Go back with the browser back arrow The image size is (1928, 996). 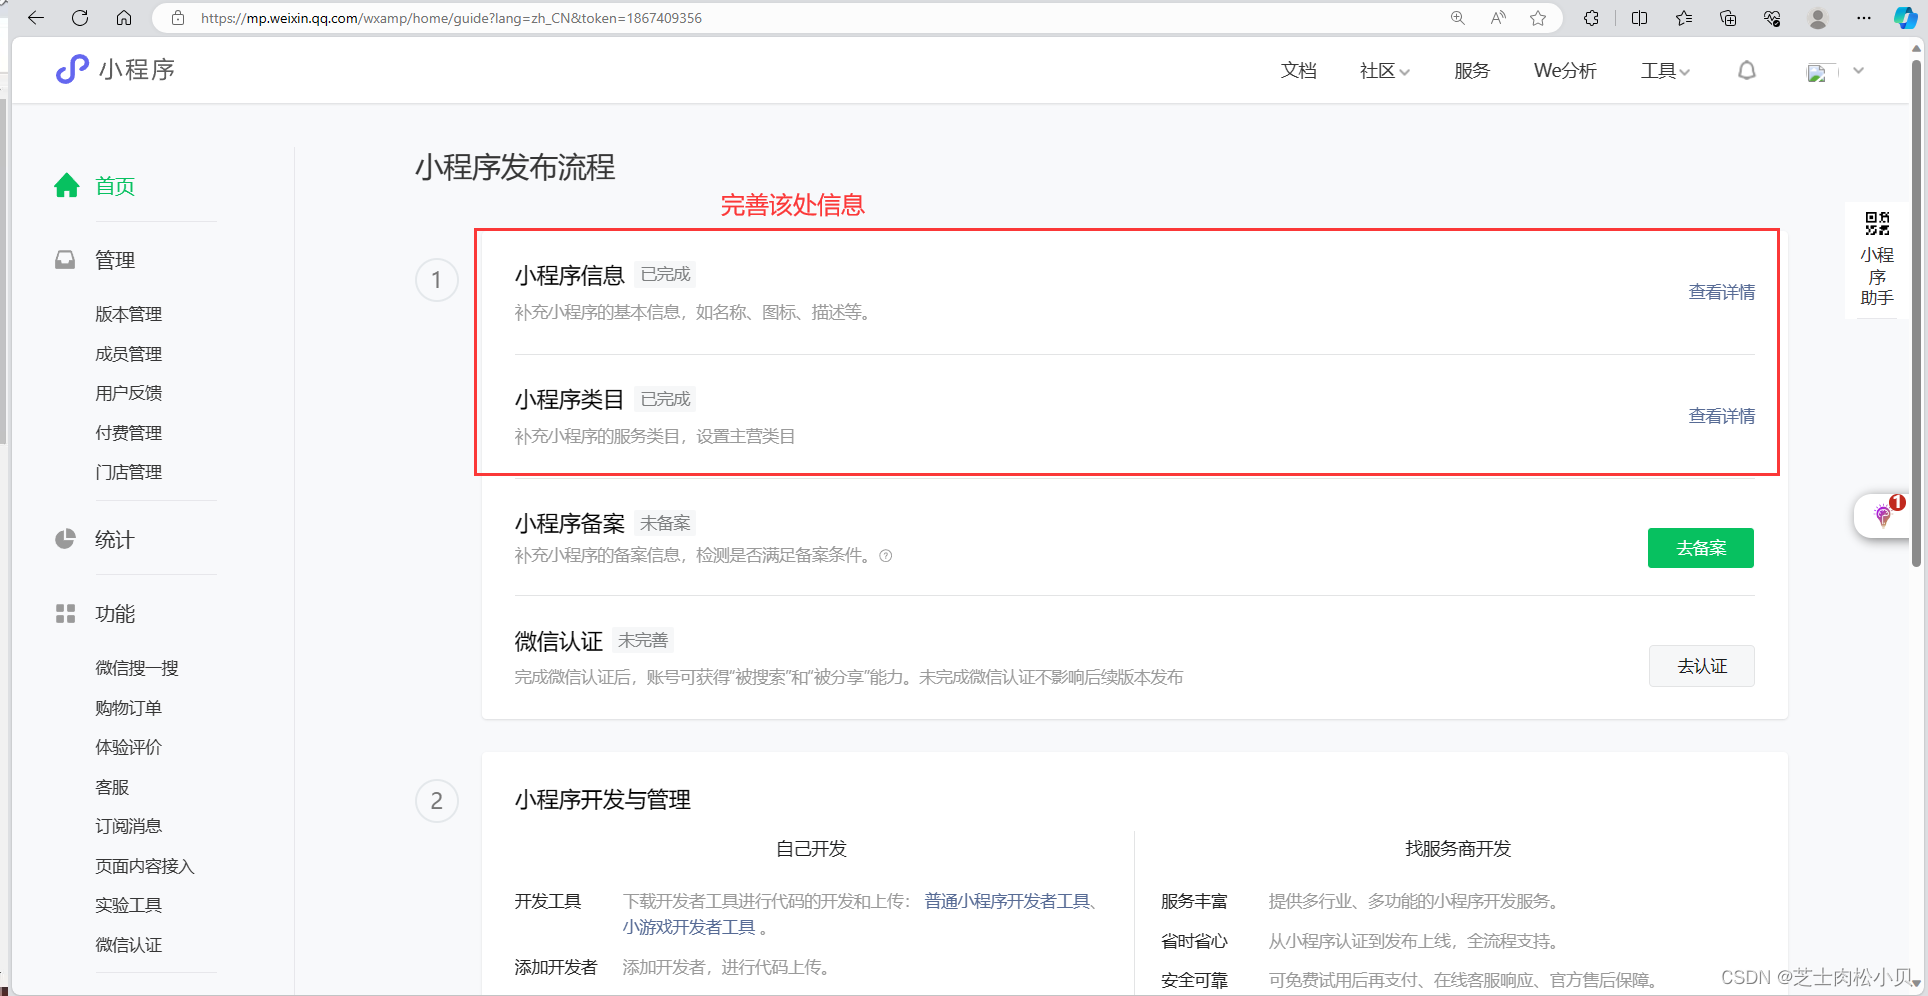click(36, 18)
